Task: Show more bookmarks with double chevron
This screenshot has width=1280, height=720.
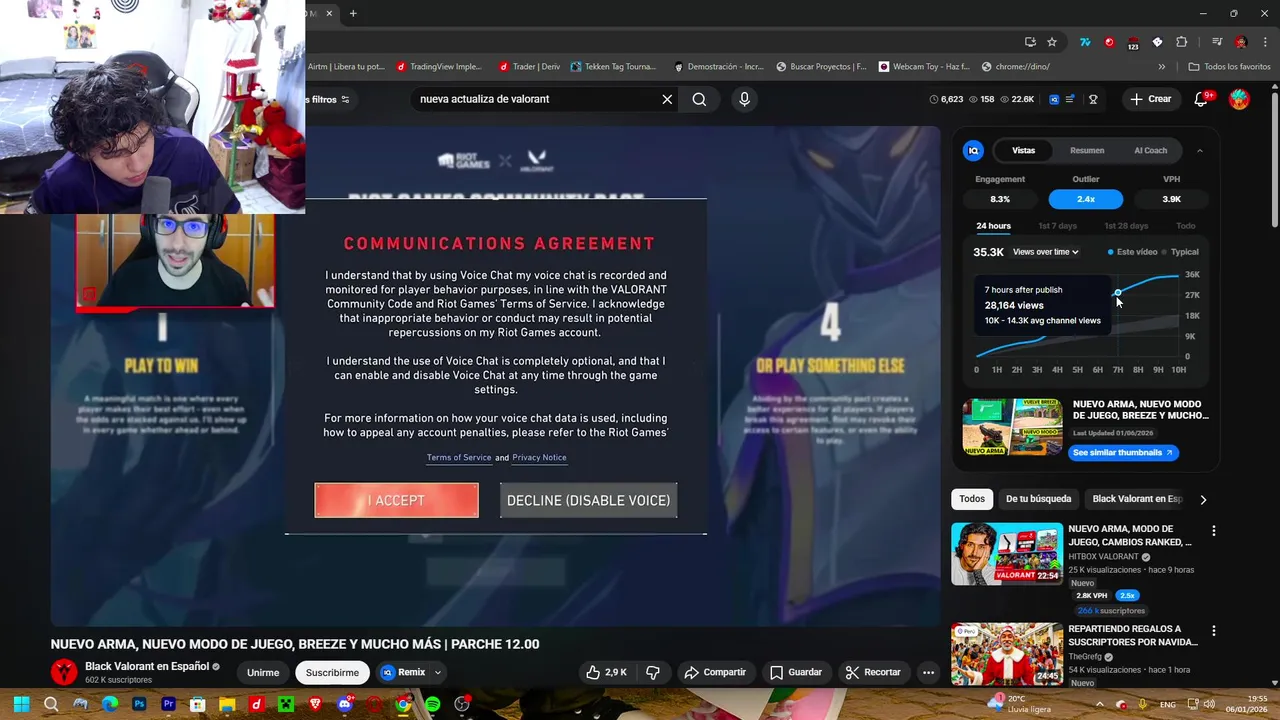Action: [1161, 67]
